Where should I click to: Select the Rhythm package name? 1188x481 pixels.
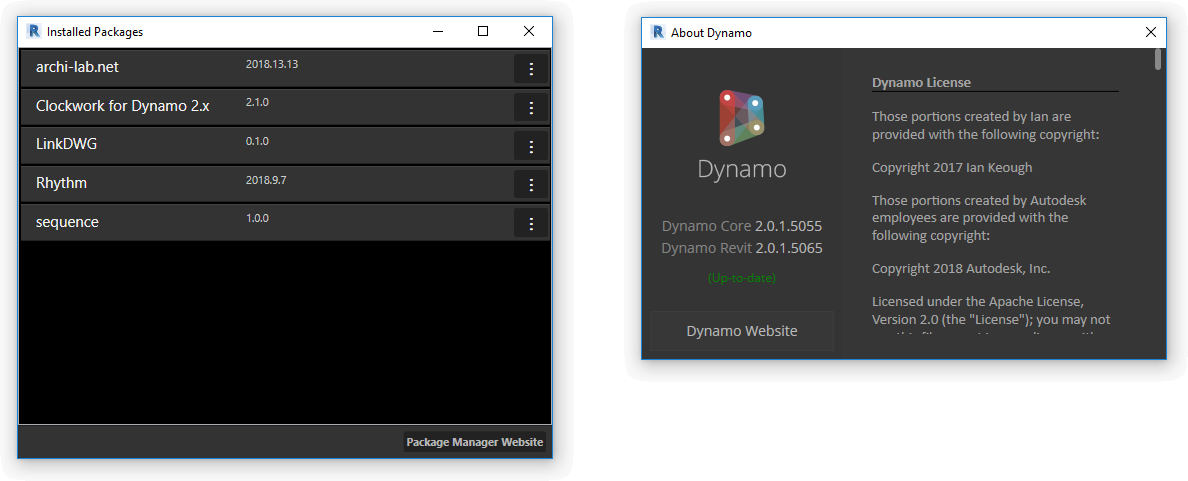pos(61,183)
